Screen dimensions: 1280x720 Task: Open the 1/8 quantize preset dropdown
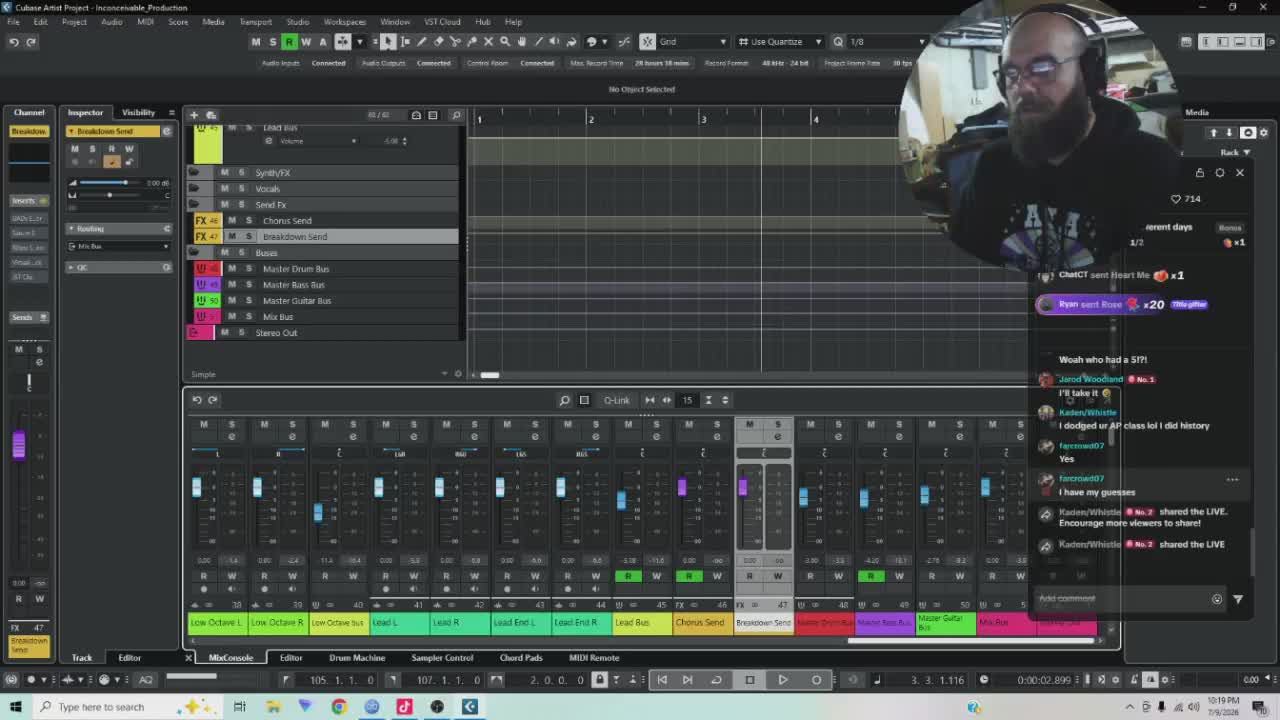pyautogui.click(x=888, y=42)
